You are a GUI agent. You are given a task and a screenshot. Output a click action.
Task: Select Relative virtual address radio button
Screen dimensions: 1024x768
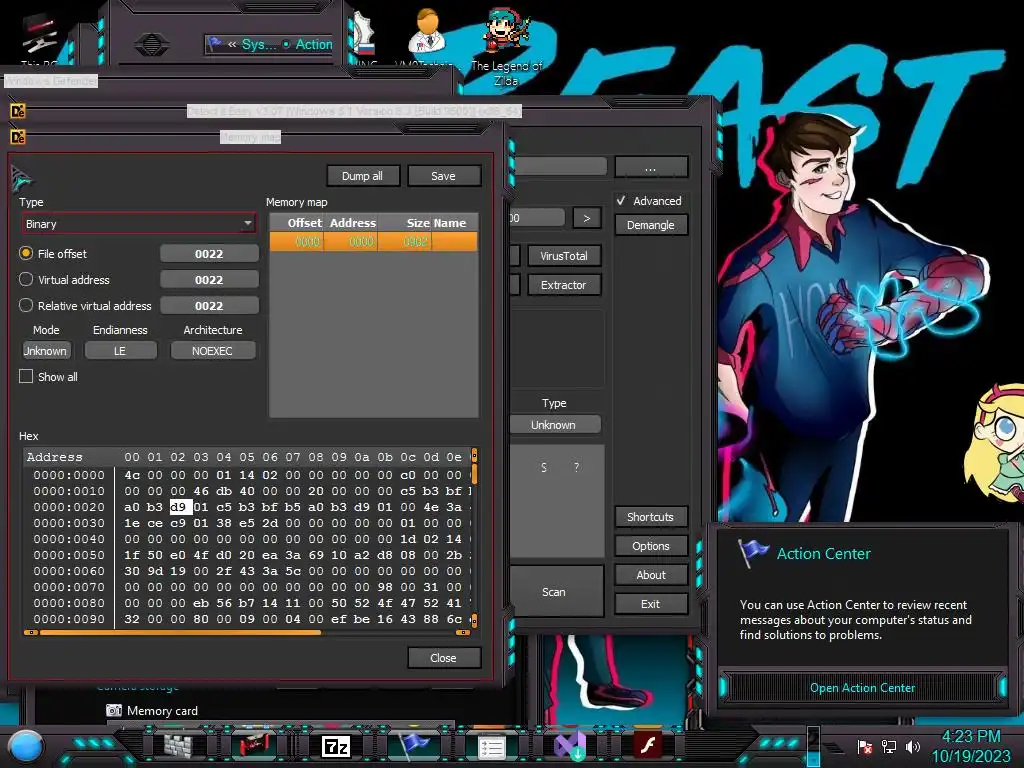point(26,306)
